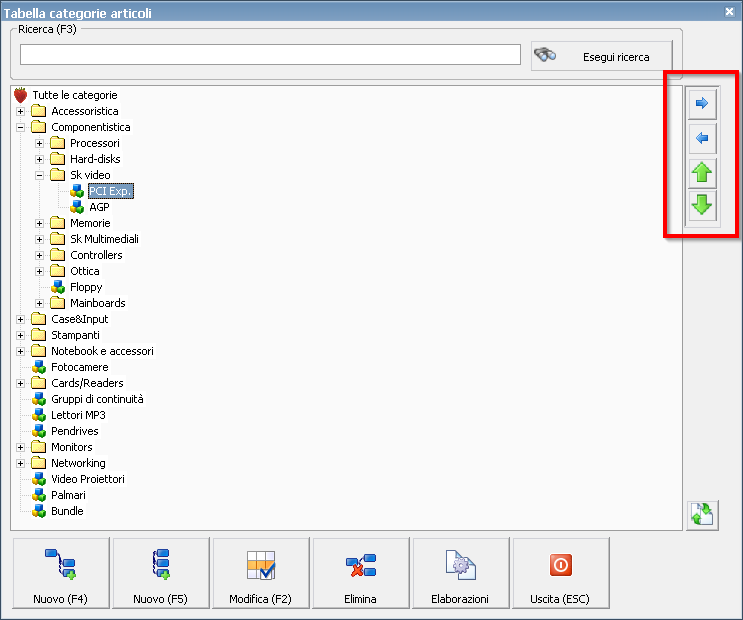Click the Esegui ricerca button
Screen dimensions: 743x620
(x=601, y=56)
